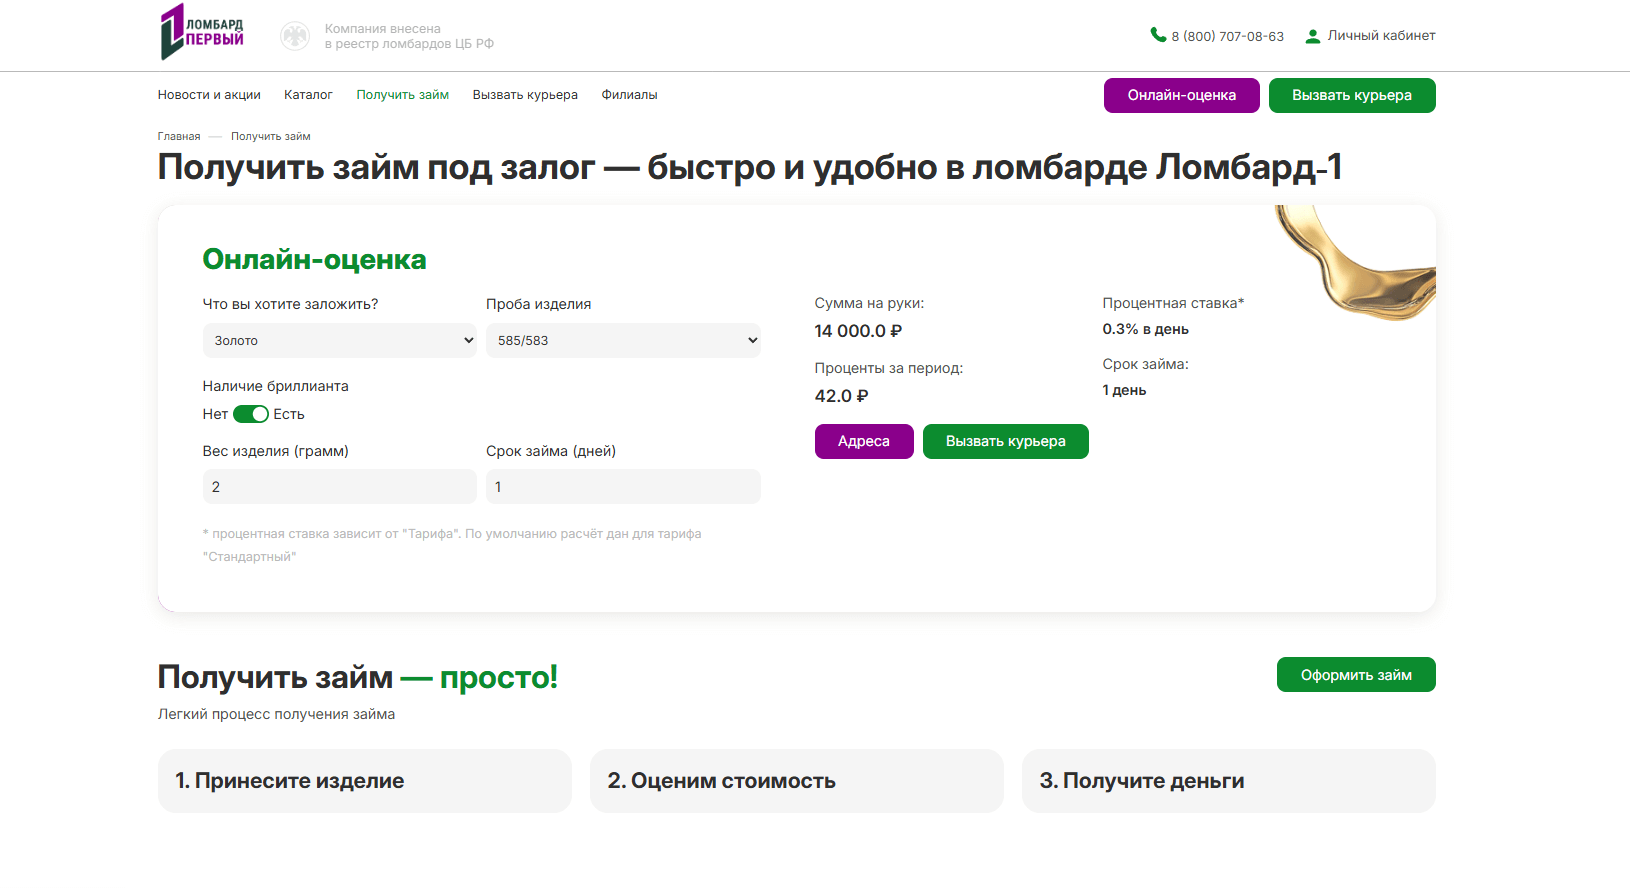The image size is (1630, 888).
Task: Click the Central Bank registry emblem icon
Action: pos(295,36)
